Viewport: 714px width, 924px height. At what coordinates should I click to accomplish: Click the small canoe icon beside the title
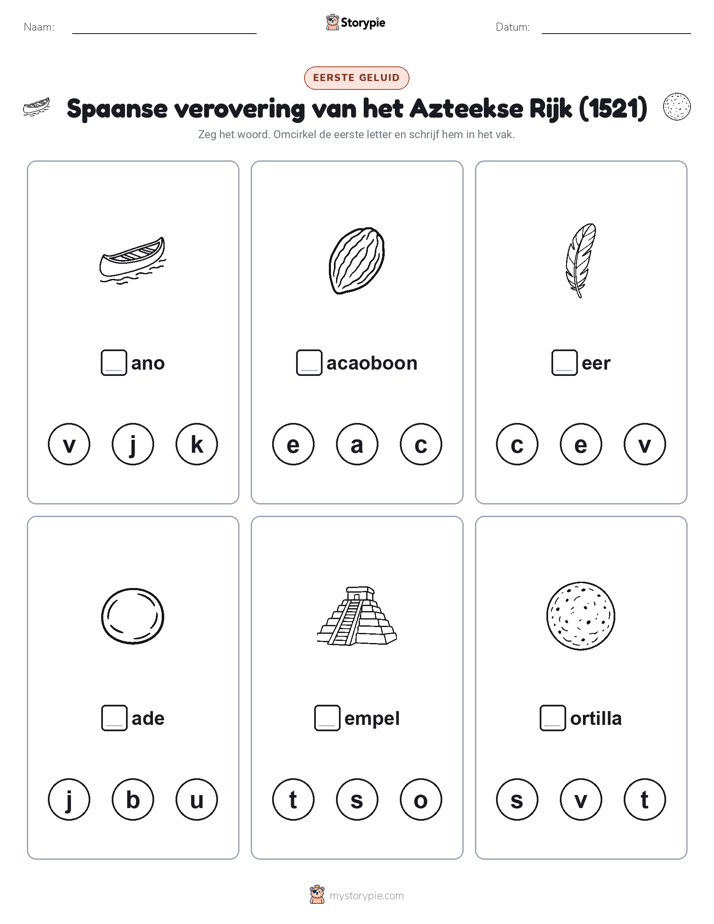pos(37,107)
